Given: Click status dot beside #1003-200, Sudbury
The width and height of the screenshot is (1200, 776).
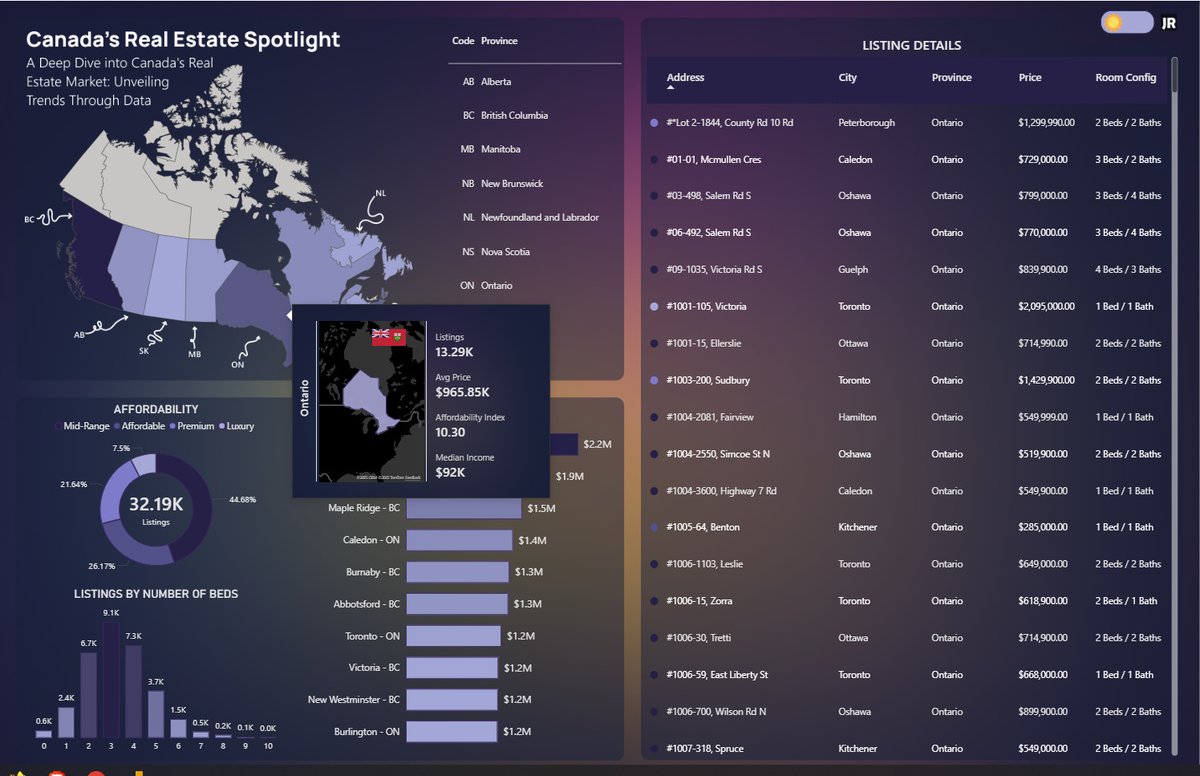Looking at the screenshot, I should pos(654,380).
